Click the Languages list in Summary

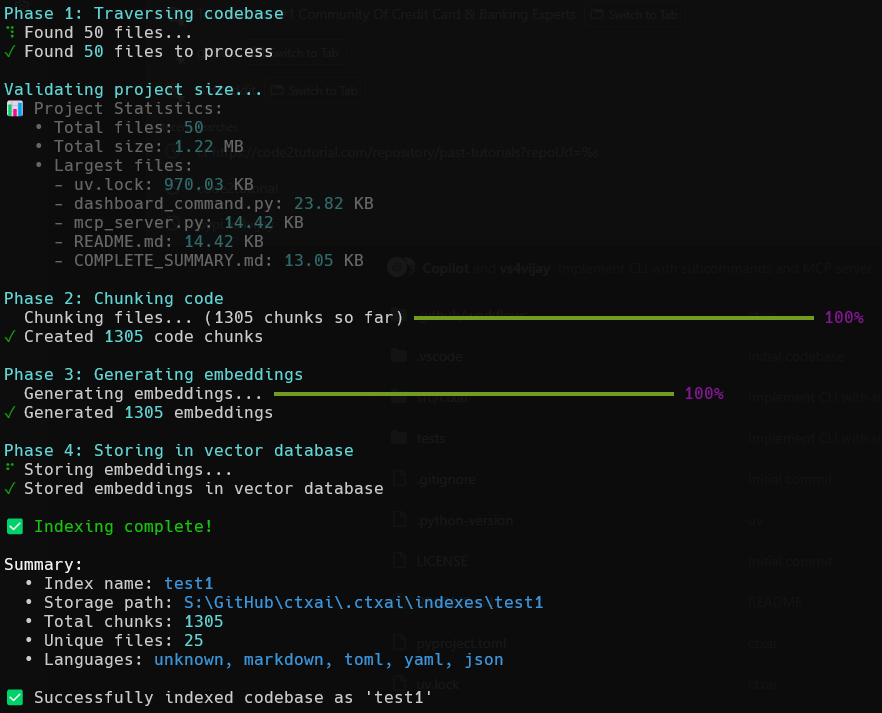tap(328, 660)
